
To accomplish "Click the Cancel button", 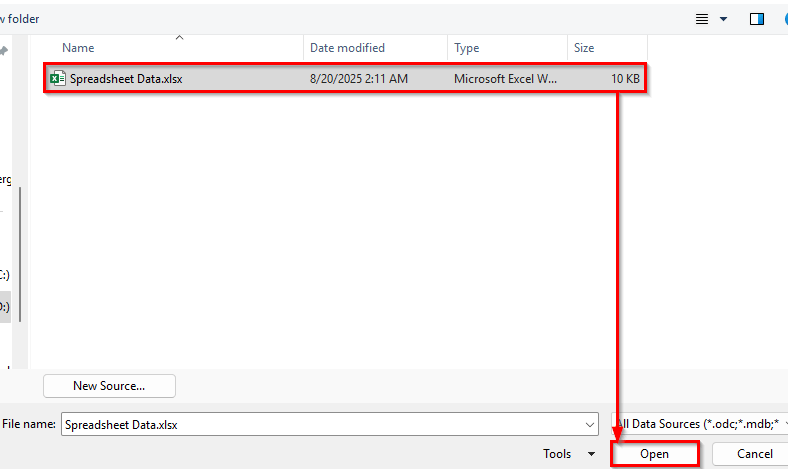I will tap(754, 454).
